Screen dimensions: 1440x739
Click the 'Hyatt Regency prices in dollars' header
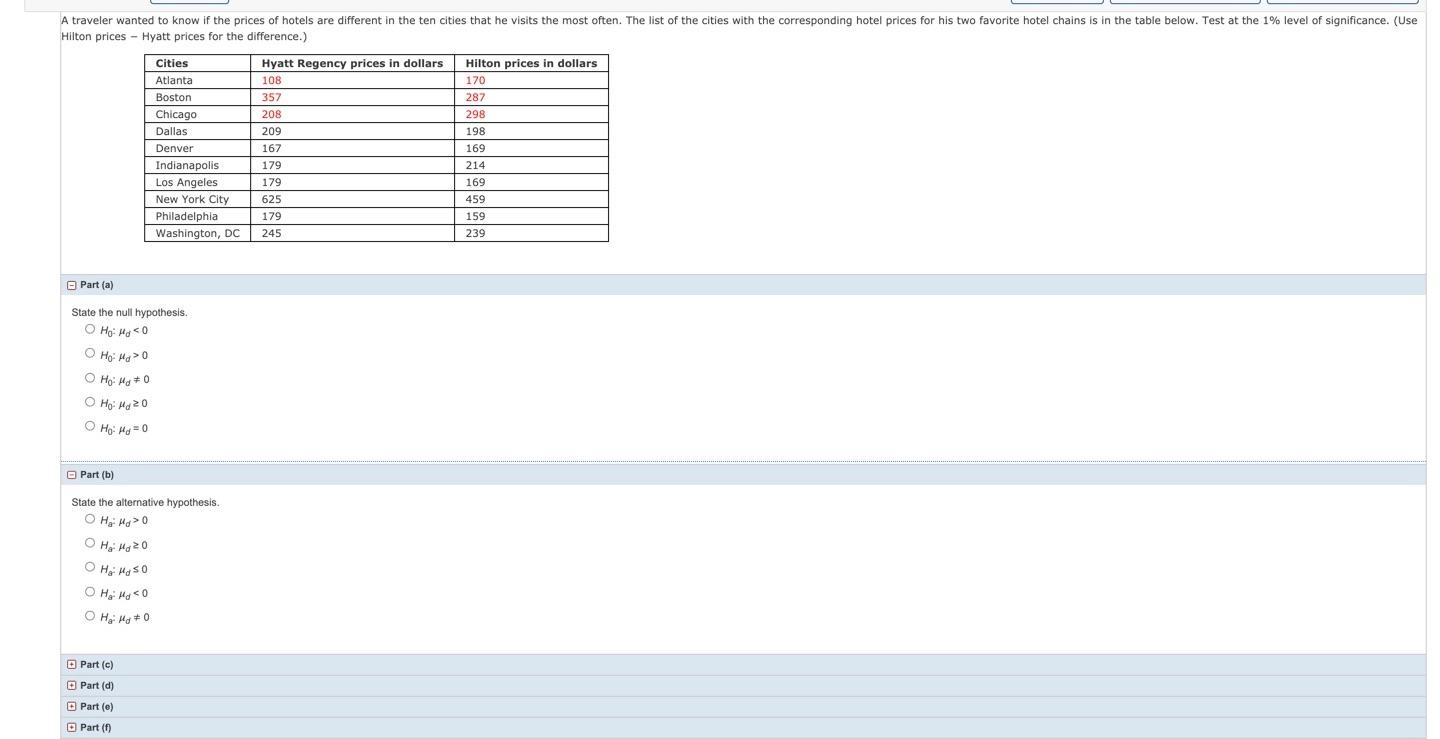pos(353,63)
